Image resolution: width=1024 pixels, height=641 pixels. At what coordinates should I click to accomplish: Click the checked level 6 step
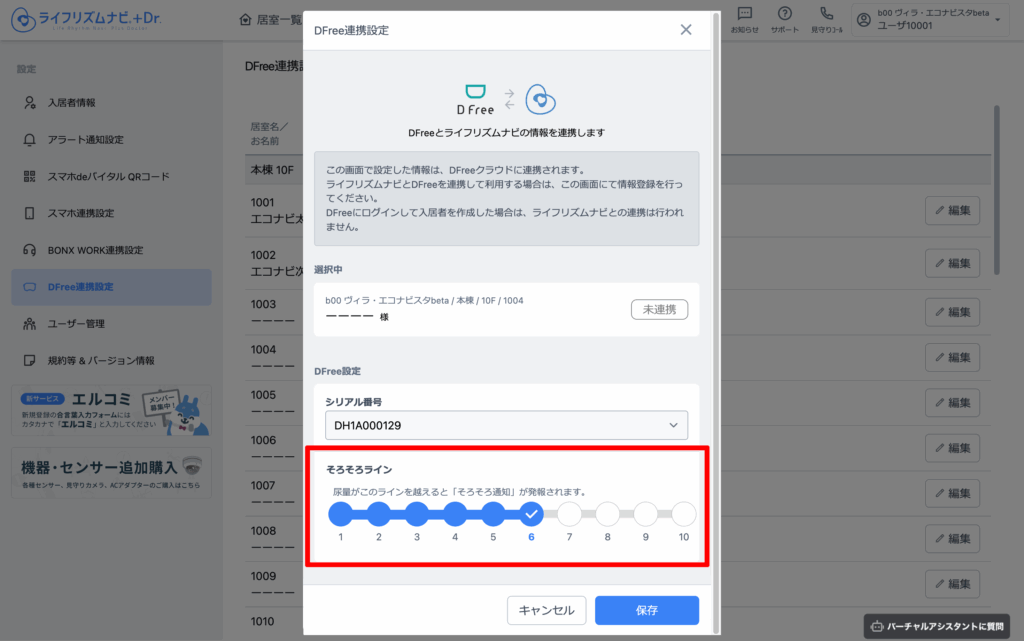coord(531,514)
